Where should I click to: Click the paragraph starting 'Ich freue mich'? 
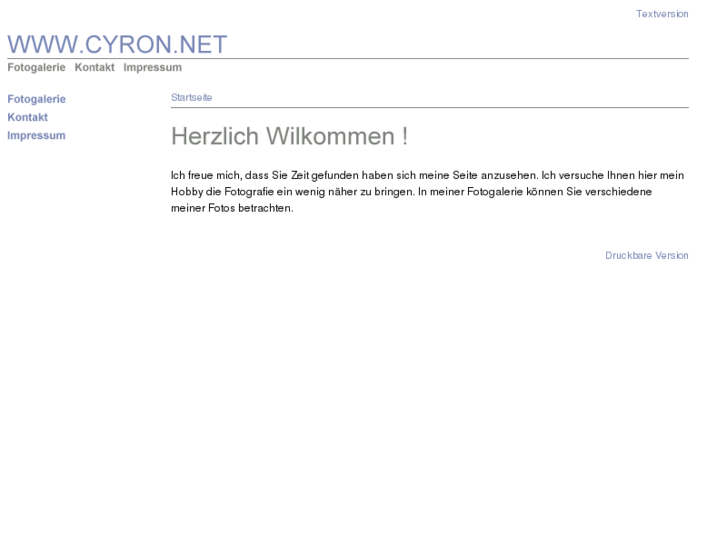(x=427, y=192)
